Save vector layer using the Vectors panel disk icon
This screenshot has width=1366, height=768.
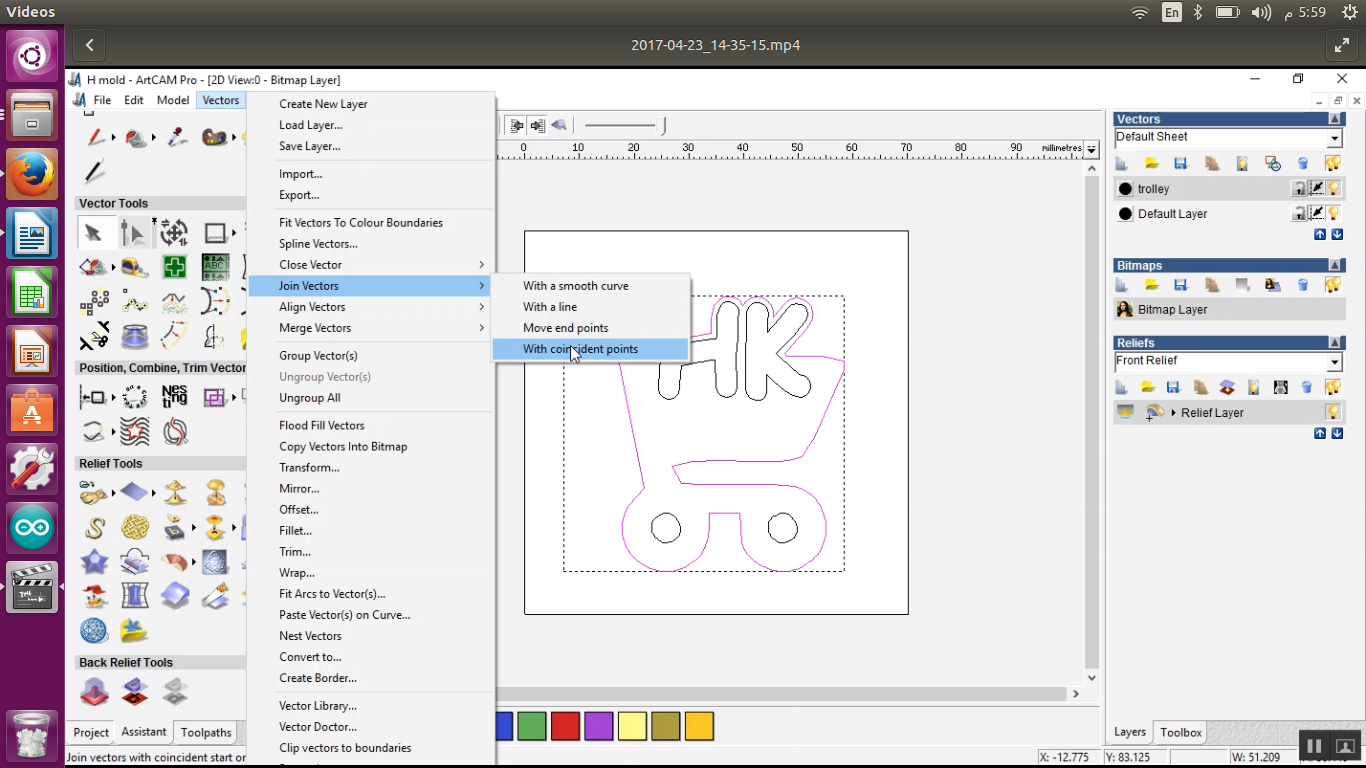tap(1180, 163)
